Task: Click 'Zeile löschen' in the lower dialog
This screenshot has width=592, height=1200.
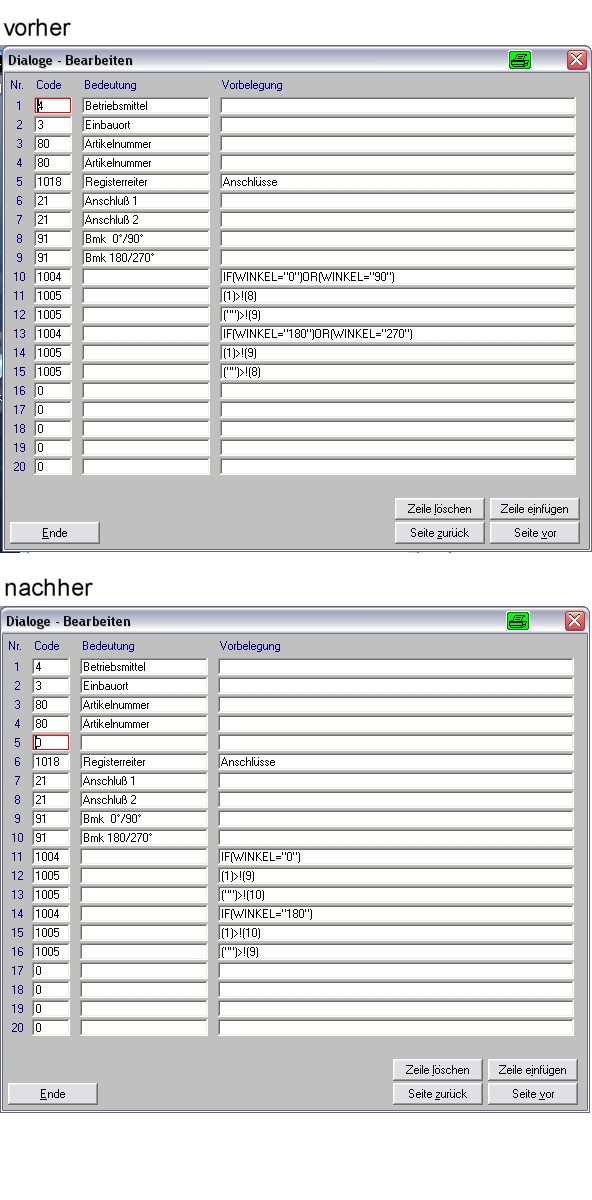Action: (438, 1070)
